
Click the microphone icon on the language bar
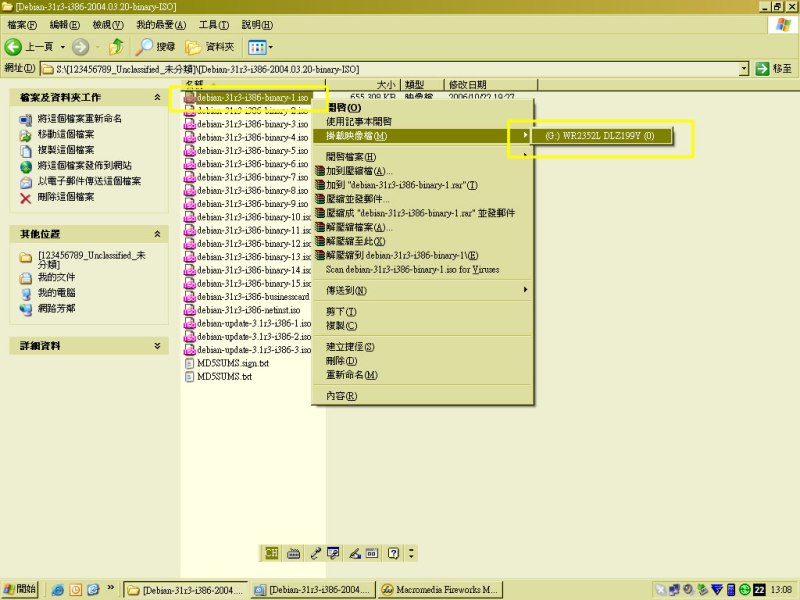315,553
